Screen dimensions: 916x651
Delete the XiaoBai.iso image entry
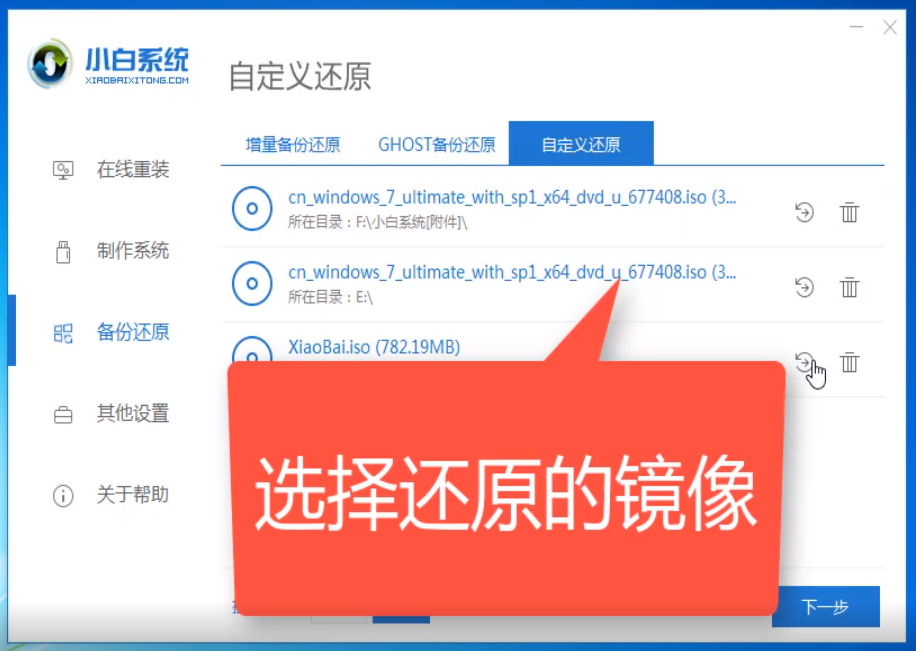point(849,362)
